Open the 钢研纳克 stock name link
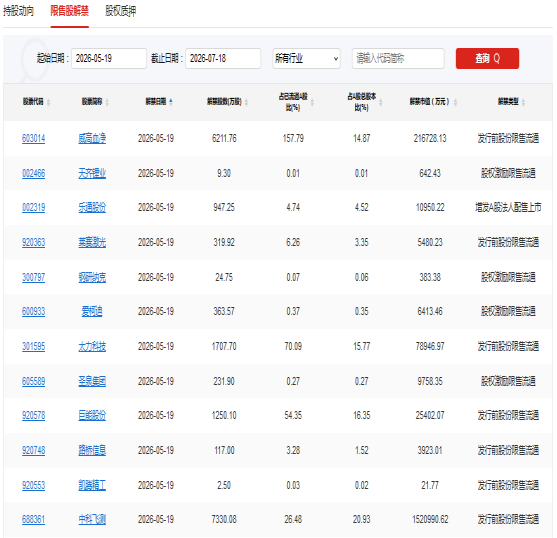This screenshot has width=557, height=538. pyautogui.click(x=92, y=277)
